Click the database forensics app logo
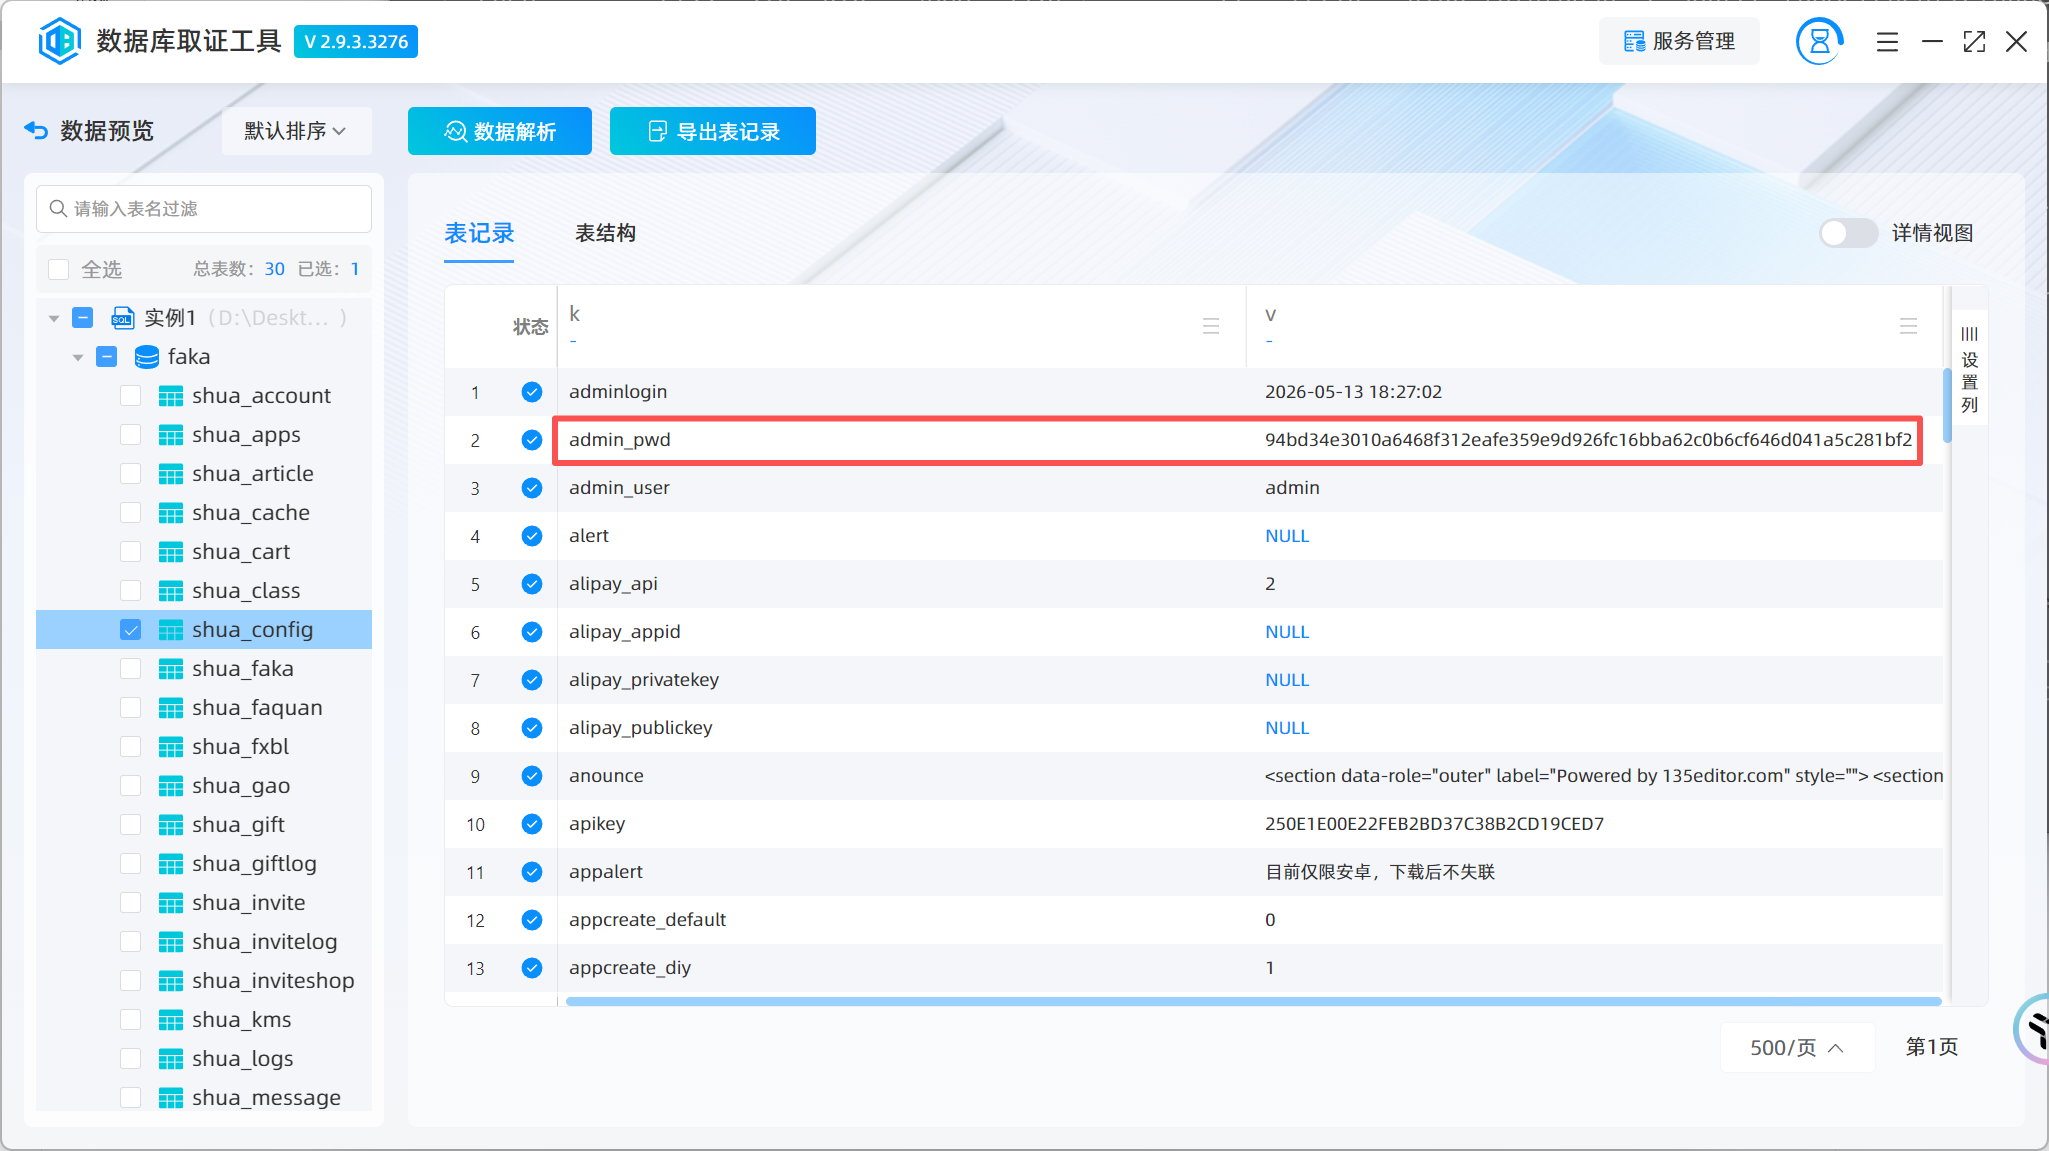 (59, 41)
